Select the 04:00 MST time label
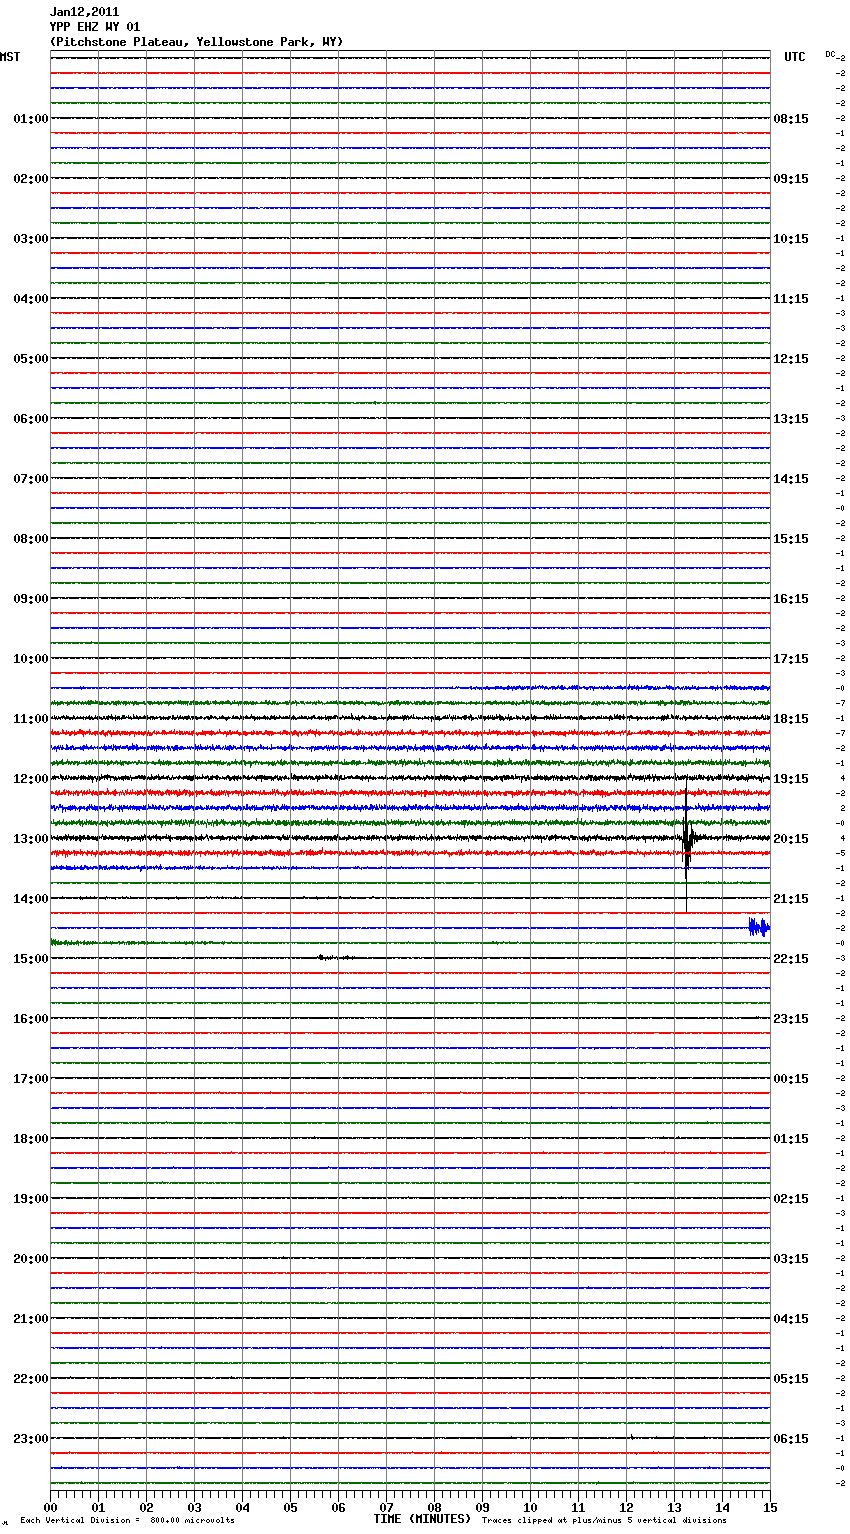This screenshot has height=1534, width=850. point(30,299)
